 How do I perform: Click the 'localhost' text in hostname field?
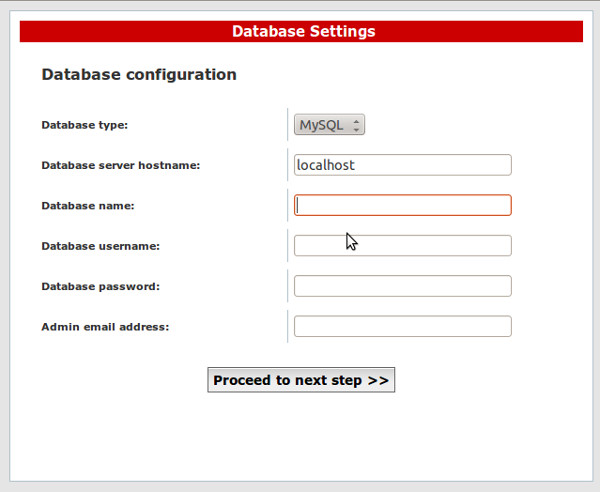pos(326,165)
